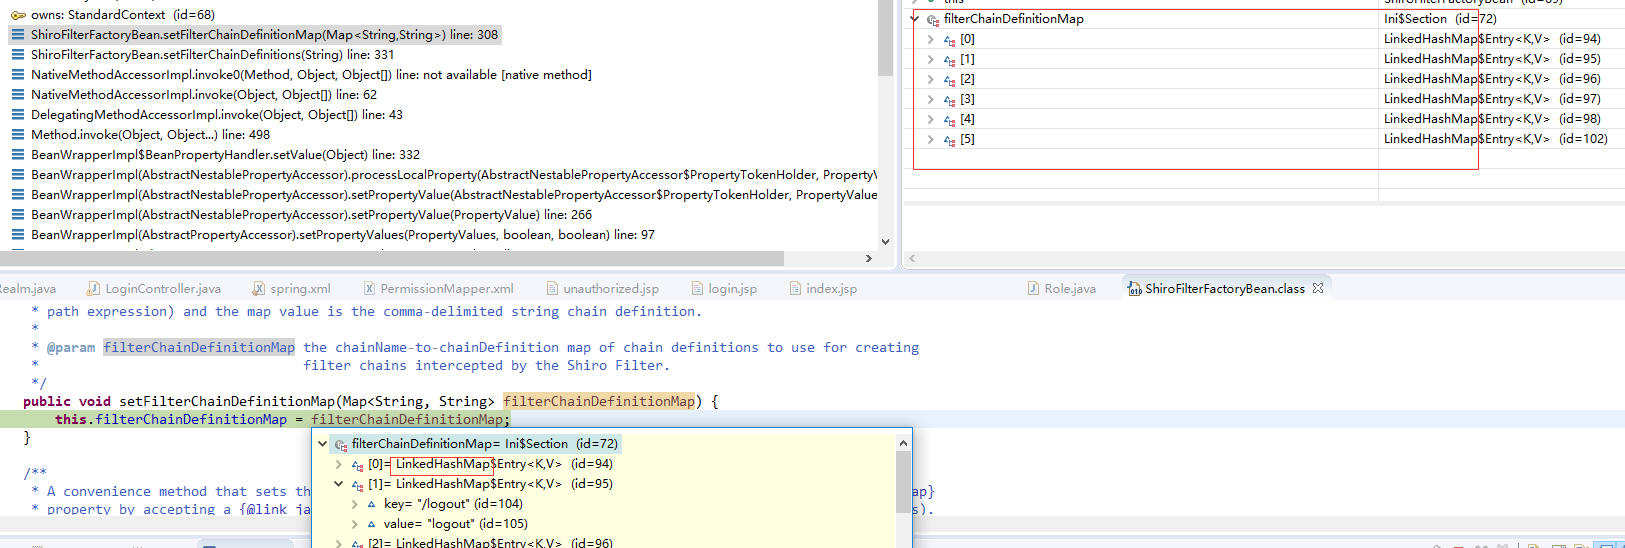Switch to login.jsp editor tab
The height and width of the screenshot is (548, 1625).
[x=723, y=289]
